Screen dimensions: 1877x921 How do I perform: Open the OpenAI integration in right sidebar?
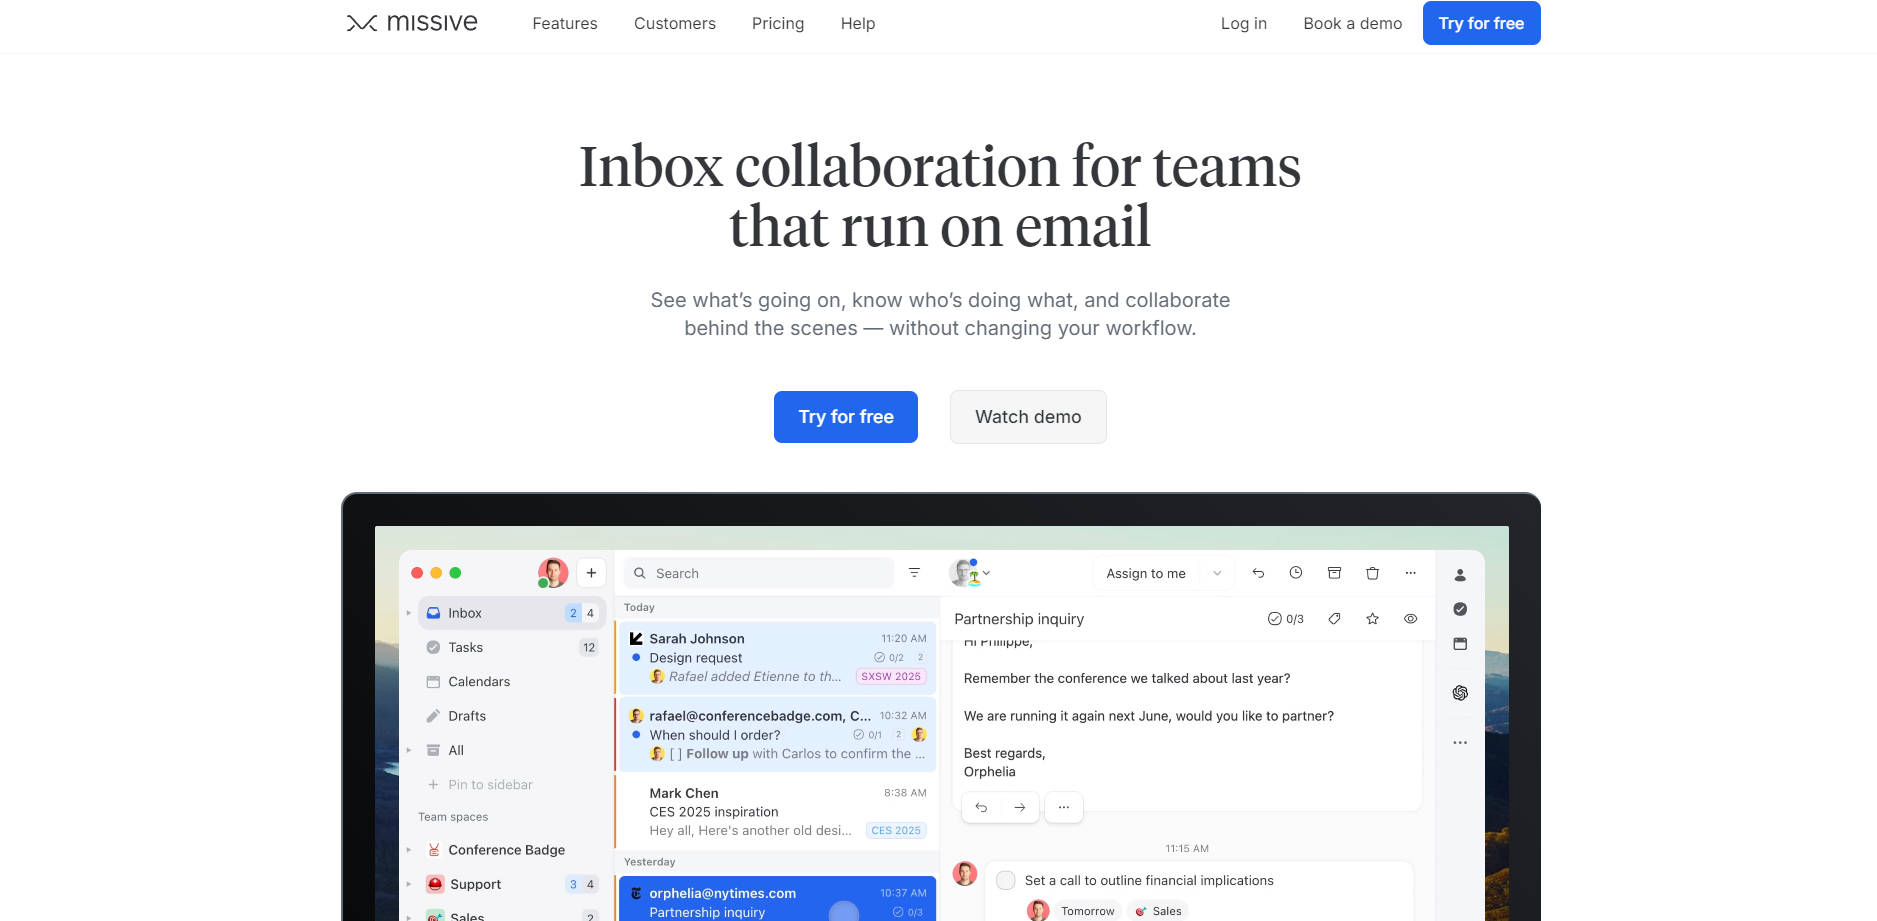1460,693
